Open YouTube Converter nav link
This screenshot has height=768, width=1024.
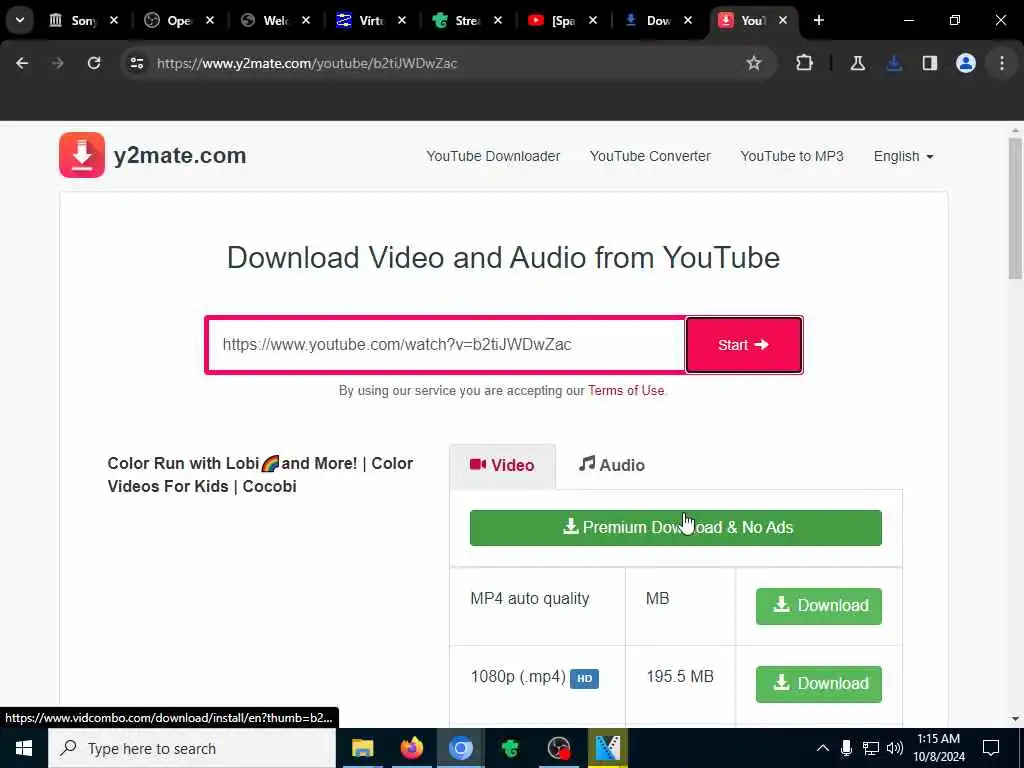(650, 156)
